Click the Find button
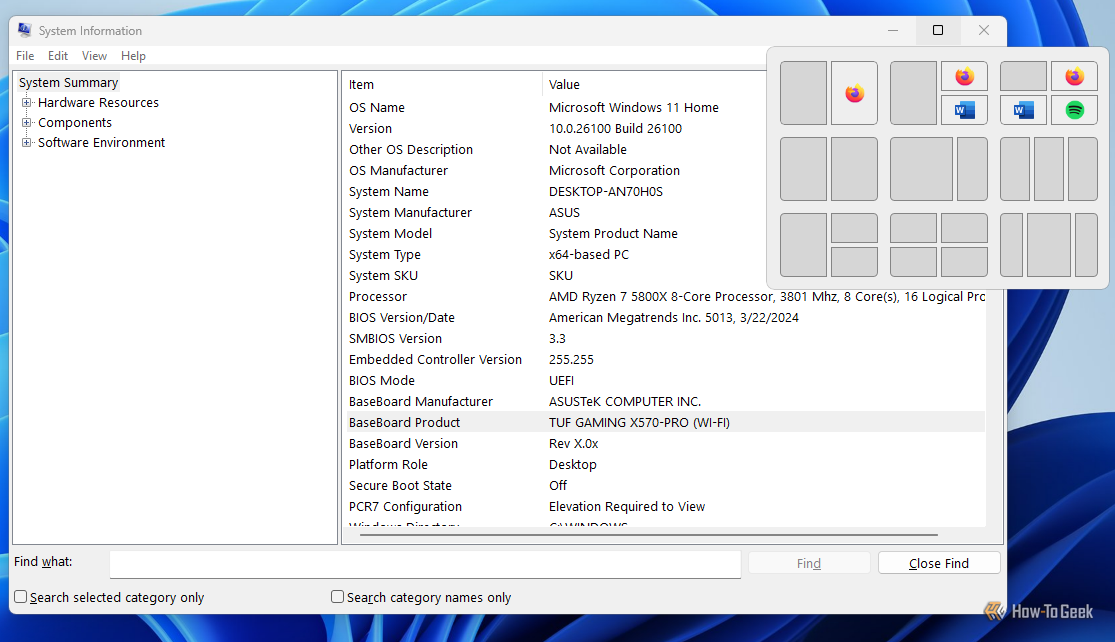Screen dimensions: 1115x642 pyautogui.click(x=808, y=562)
